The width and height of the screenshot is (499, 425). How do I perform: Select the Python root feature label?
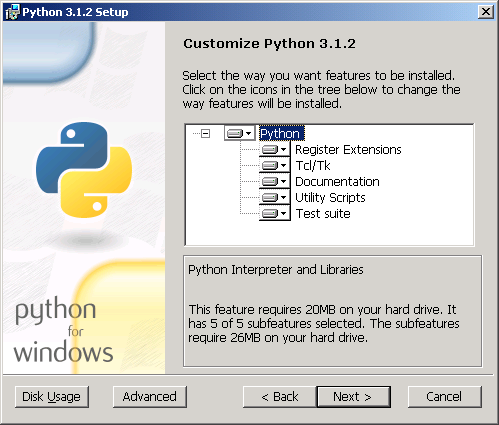[x=282, y=134]
